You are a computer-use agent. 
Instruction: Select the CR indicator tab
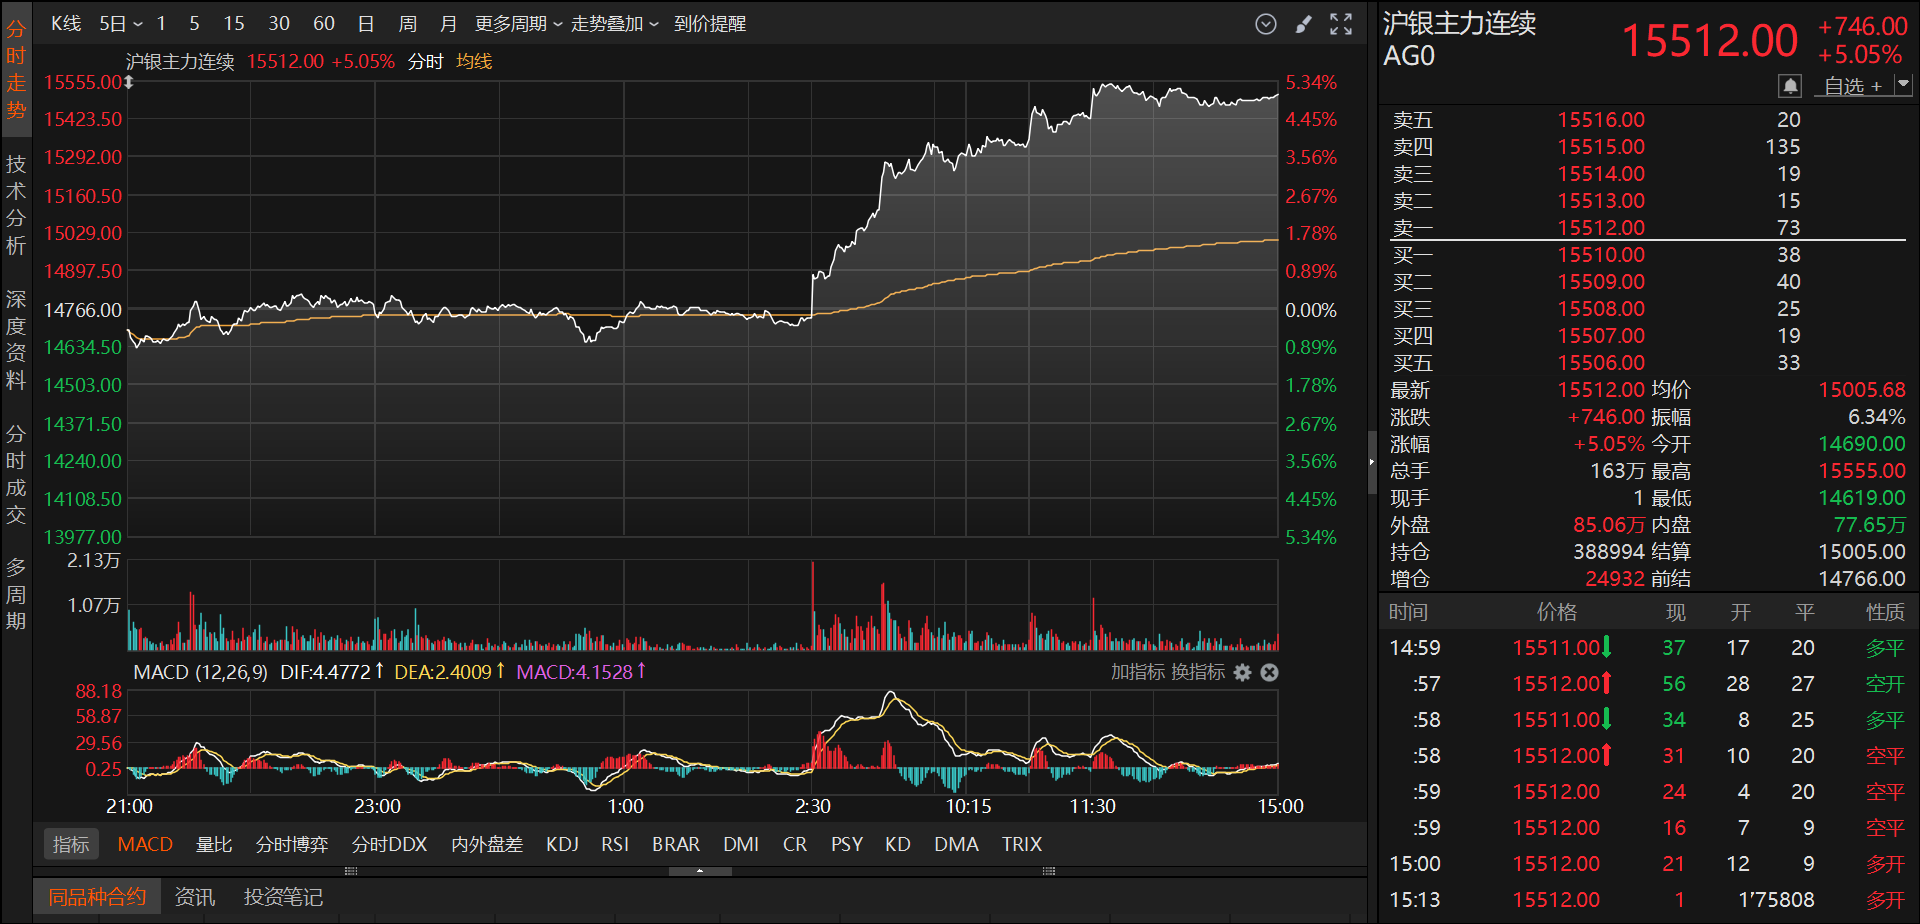click(x=795, y=845)
